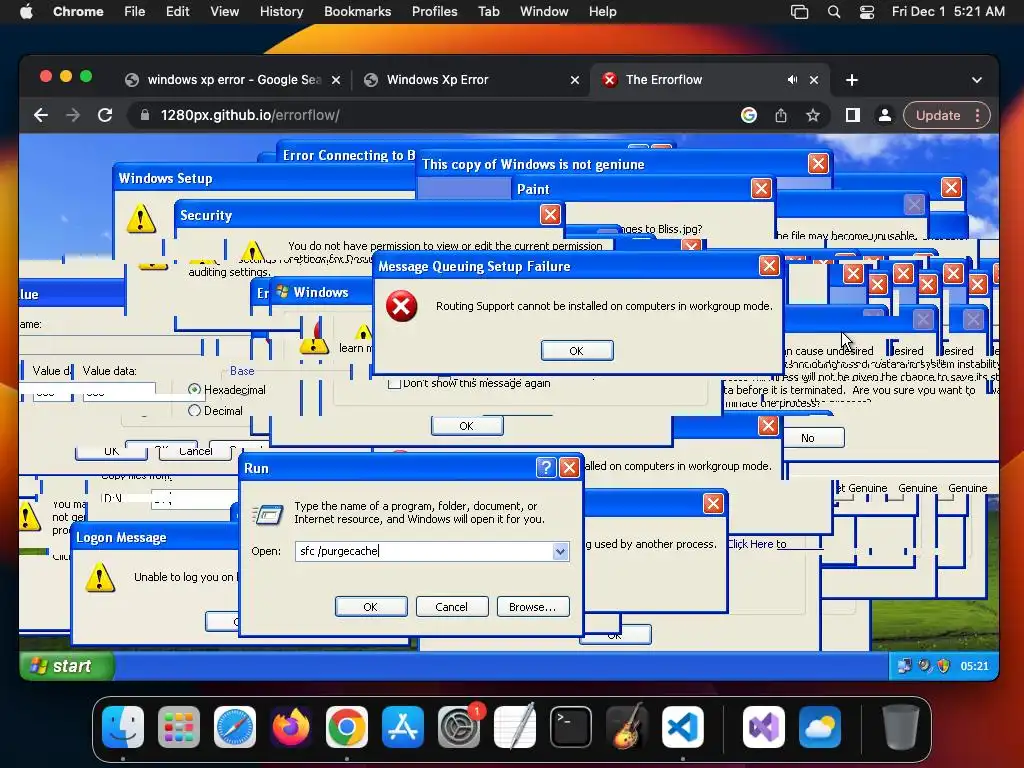Open the File menu

click(x=135, y=11)
